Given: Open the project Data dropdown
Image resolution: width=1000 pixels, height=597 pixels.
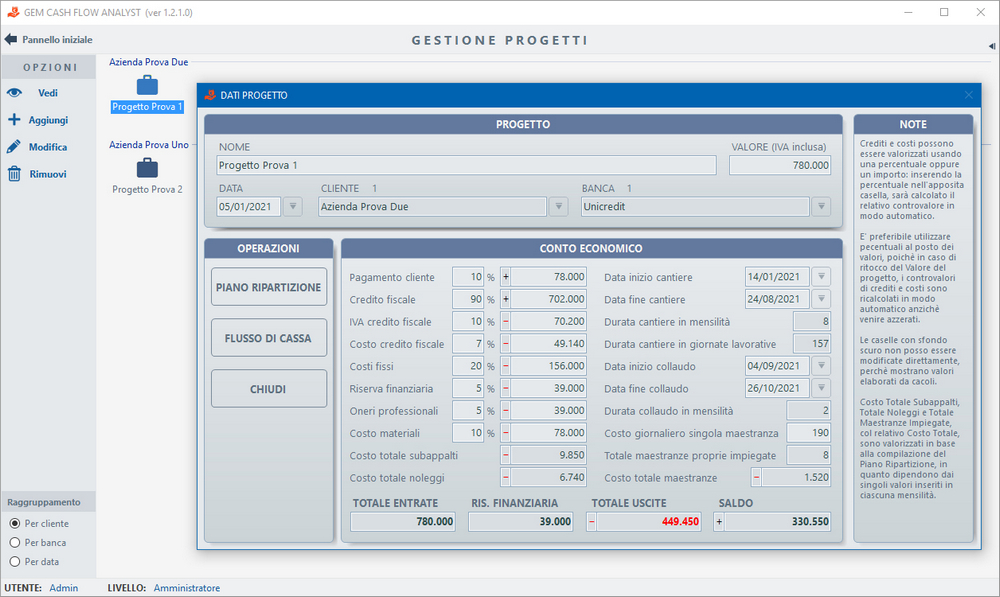Looking at the screenshot, I should point(293,207).
